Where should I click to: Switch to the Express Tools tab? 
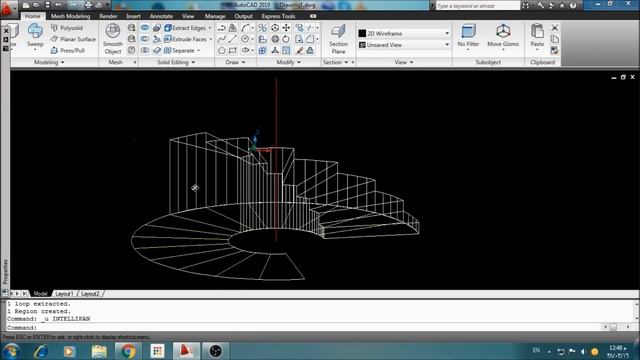pos(278,16)
